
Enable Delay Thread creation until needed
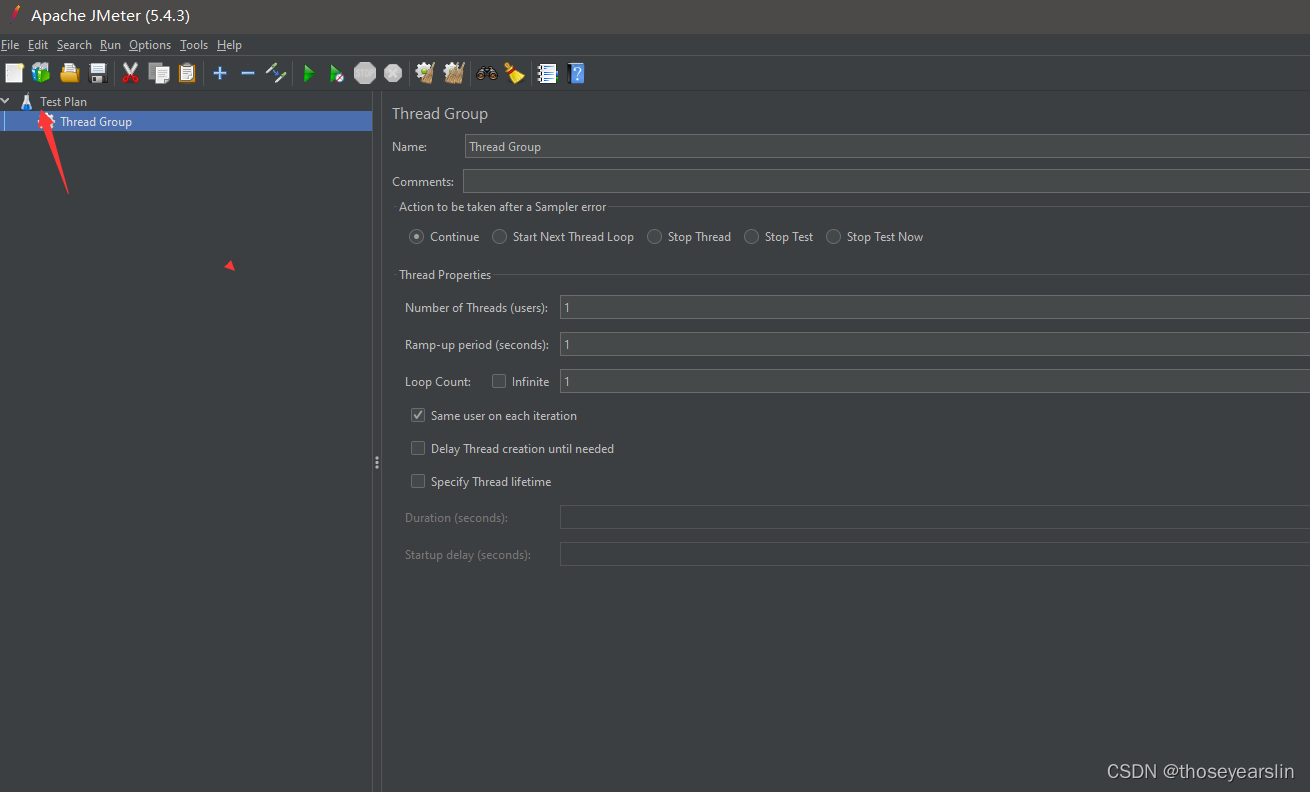pyautogui.click(x=418, y=448)
